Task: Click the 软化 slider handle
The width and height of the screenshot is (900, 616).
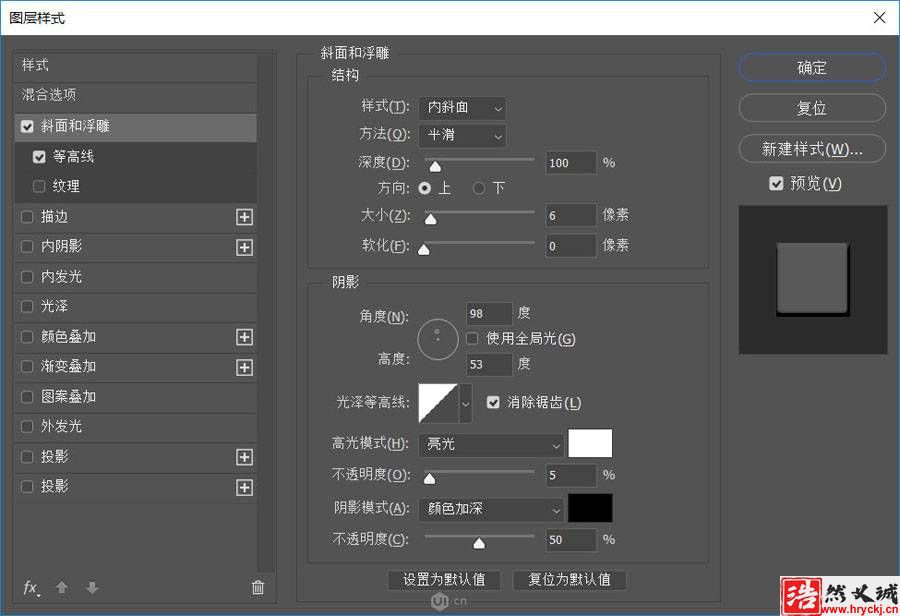Action: (424, 250)
